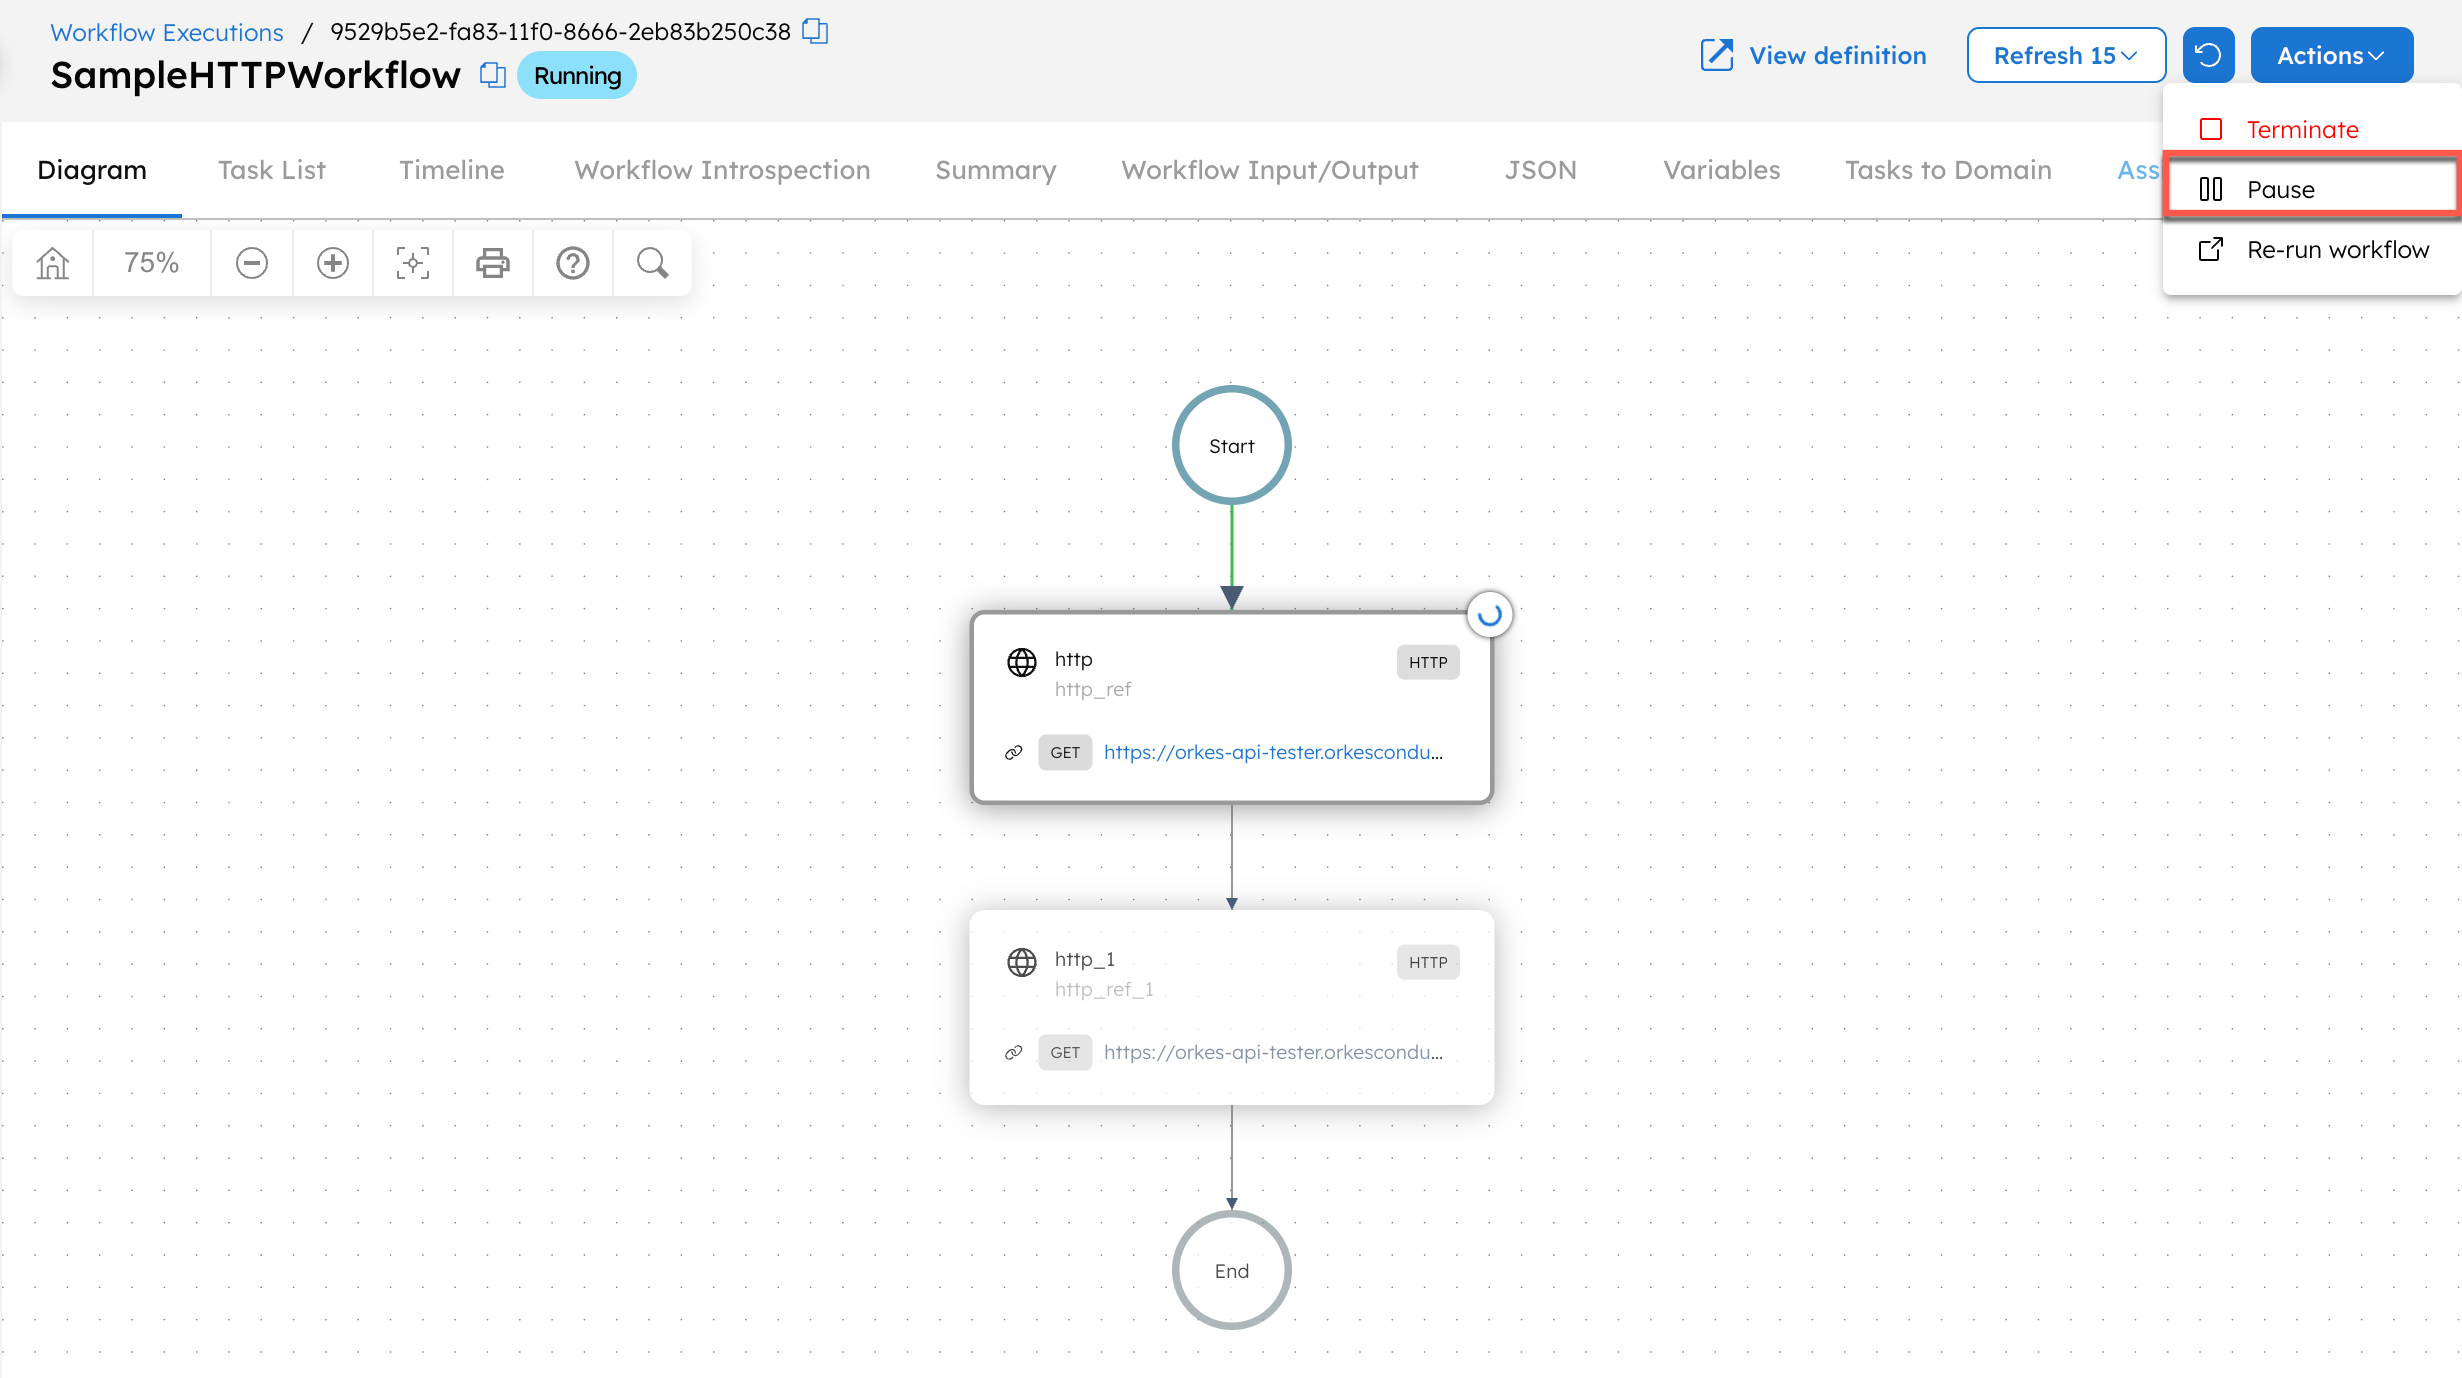2462x1378 pixels.
Task: Copy the SampleHTTPWorkflow name
Action: (492, 75)
